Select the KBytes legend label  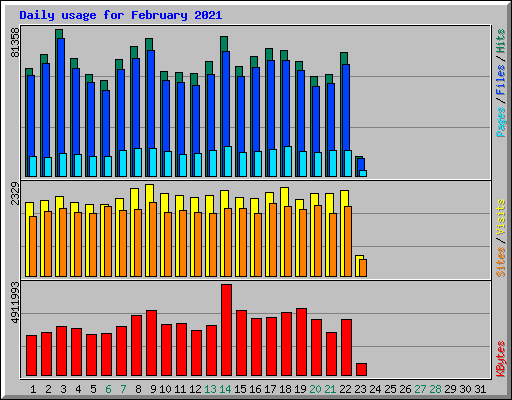pos(501,359)
